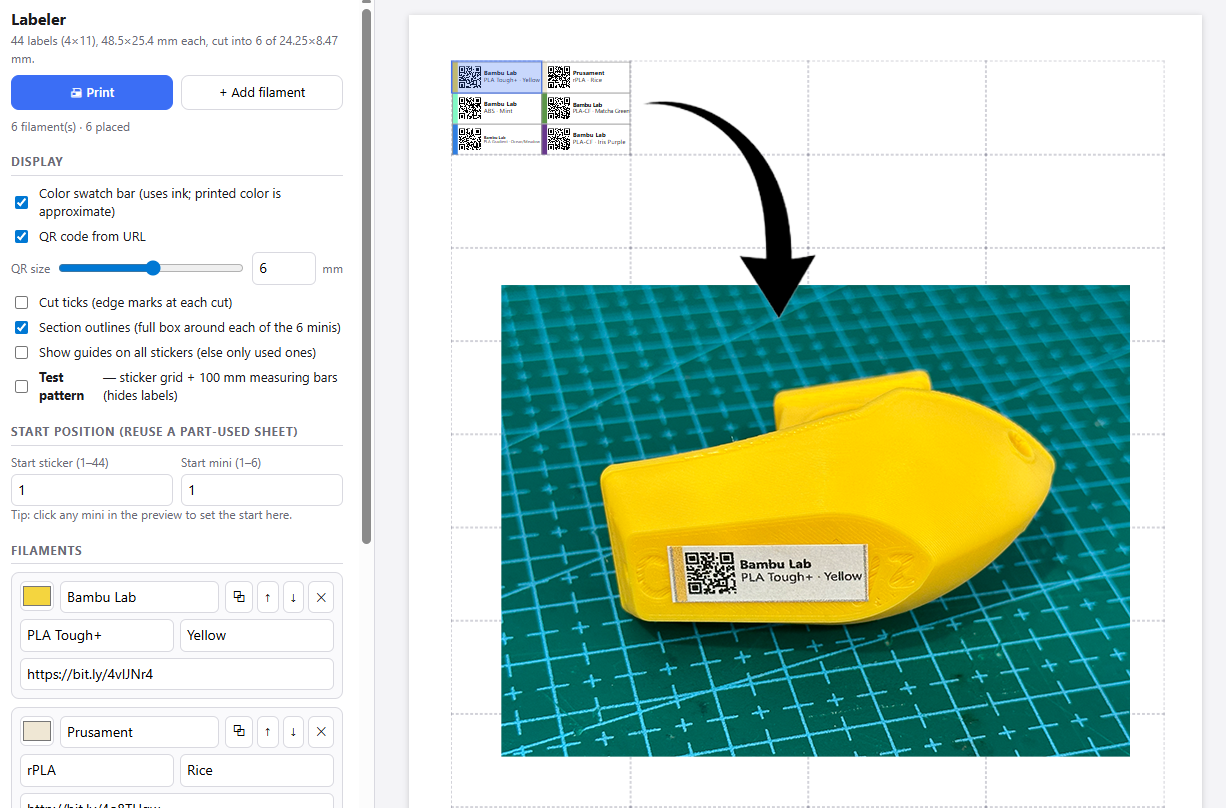This screenshot has height=808, width=1226.
Task: Disable the Section outlines checkbox
Action: (x=21, y=327)
